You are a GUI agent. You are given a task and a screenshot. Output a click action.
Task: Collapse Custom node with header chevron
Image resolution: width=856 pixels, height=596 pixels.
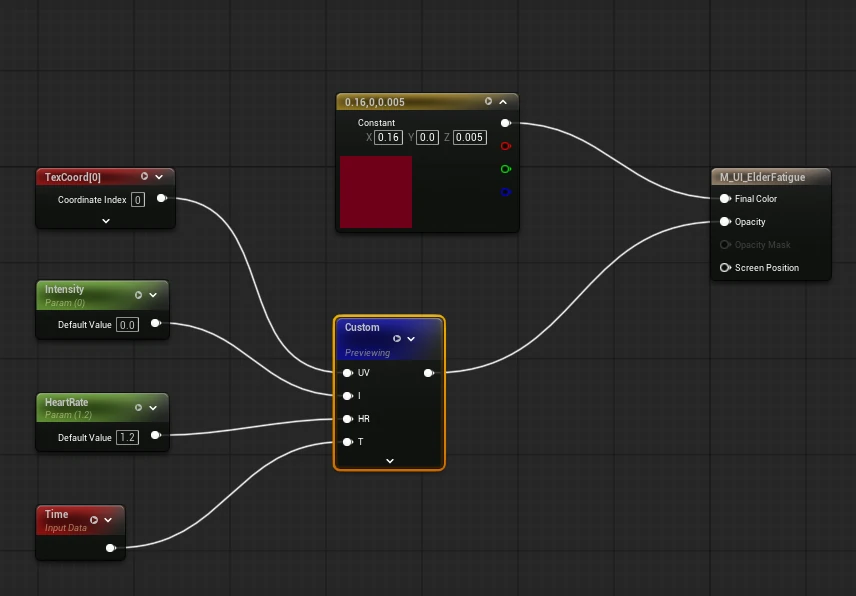[x=411, y=339]
